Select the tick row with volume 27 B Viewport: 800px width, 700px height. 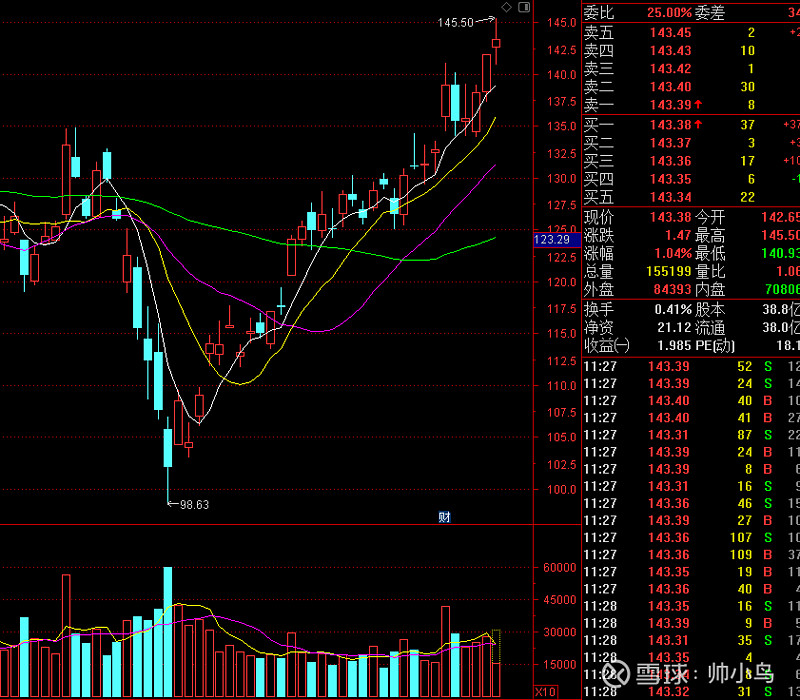(691, 521)
